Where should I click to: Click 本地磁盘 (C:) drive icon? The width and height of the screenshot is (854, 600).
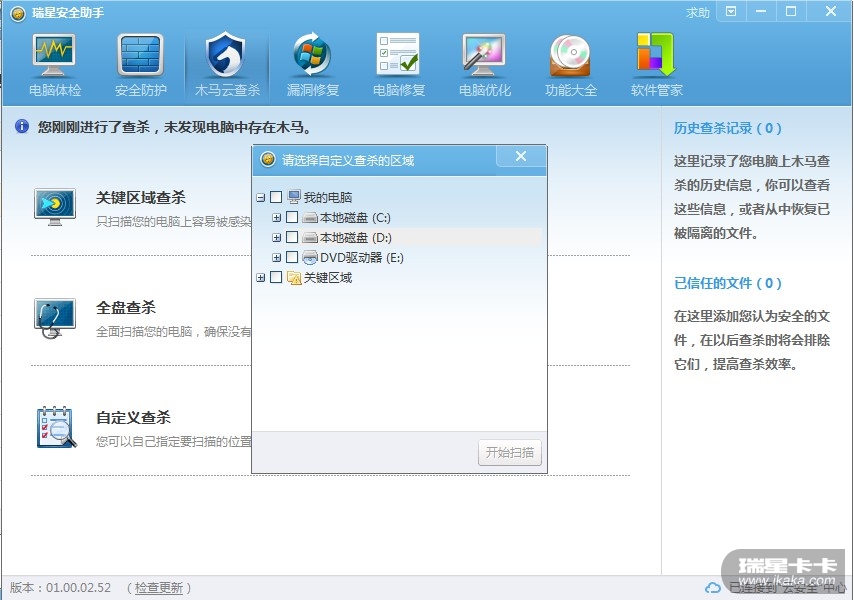tap(310, 218)
